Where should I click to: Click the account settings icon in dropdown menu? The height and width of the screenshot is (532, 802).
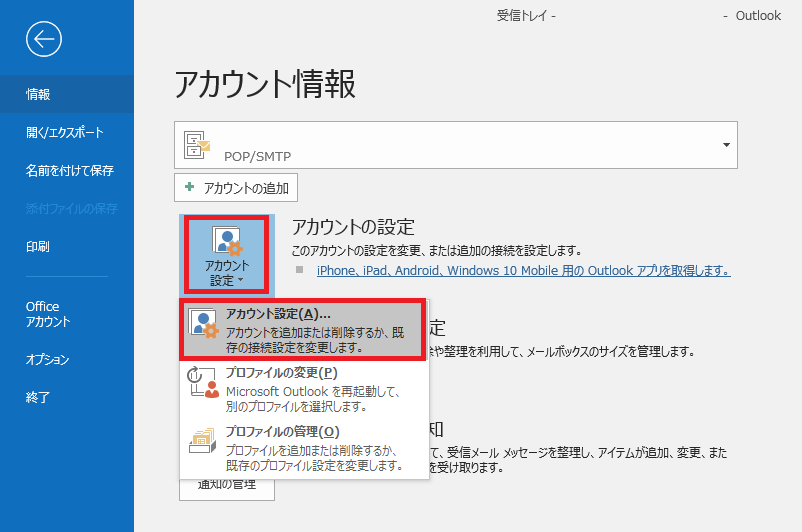click(x=204, y=323)
